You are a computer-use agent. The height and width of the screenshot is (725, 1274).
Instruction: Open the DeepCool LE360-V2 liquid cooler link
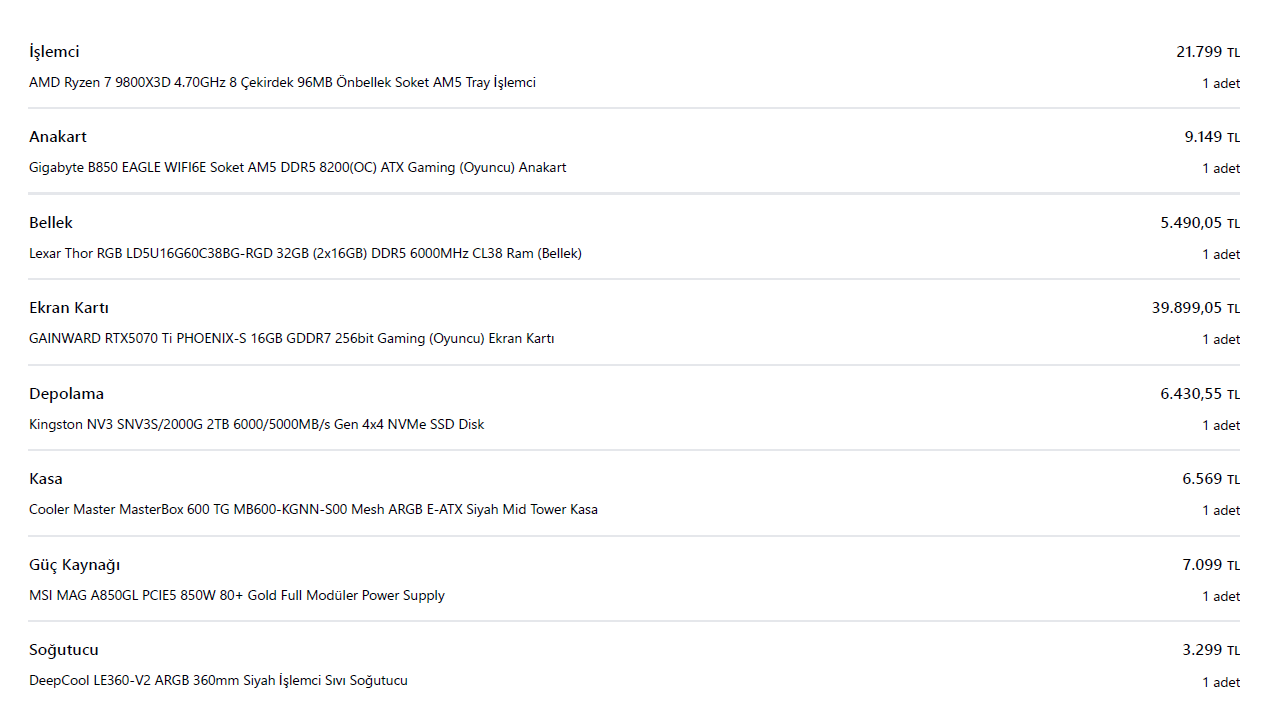(218, 681)
